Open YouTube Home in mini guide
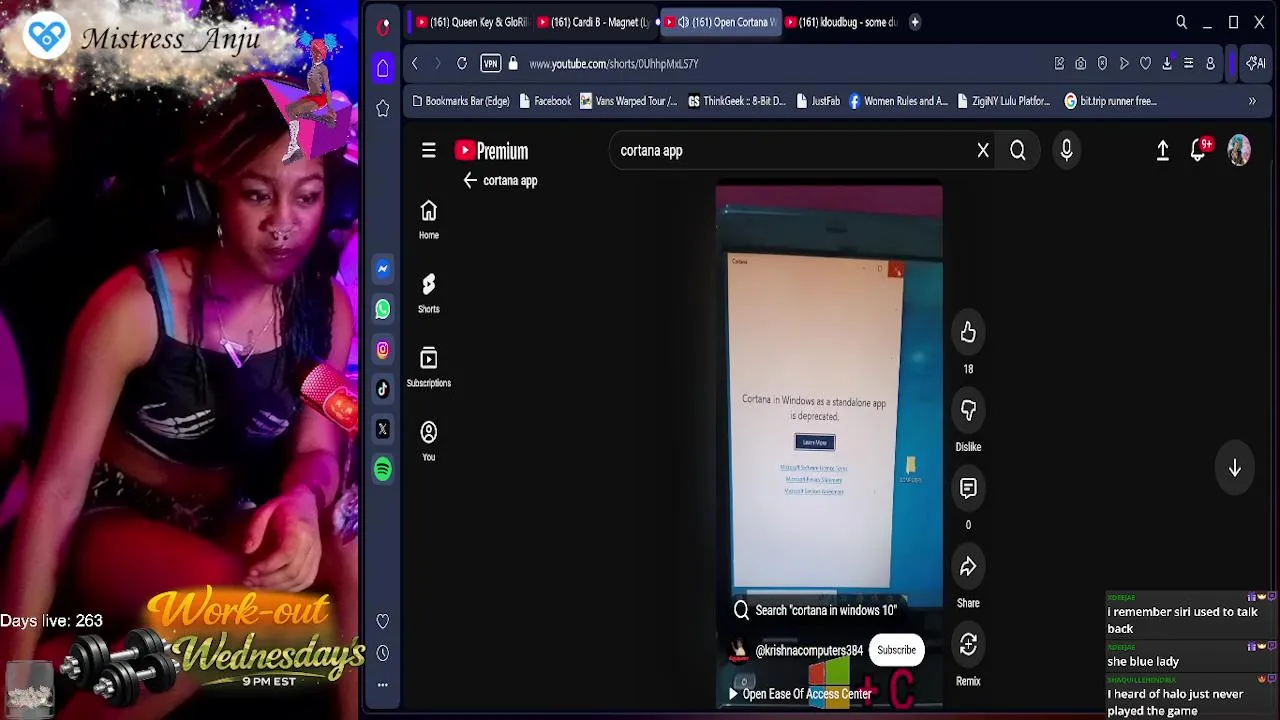The height and width of the screenshot is (720, 1280). (x=429, y=220)
